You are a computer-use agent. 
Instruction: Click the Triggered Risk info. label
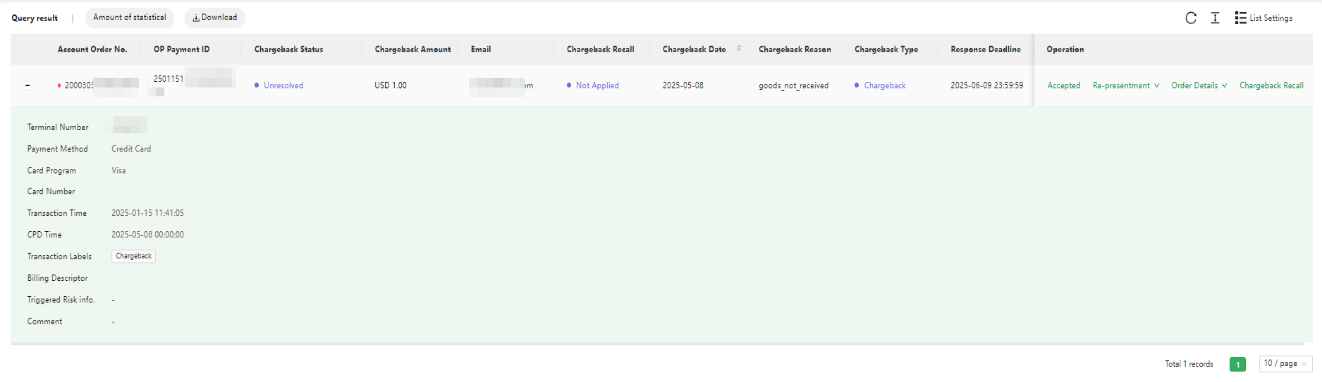[61, 299]
